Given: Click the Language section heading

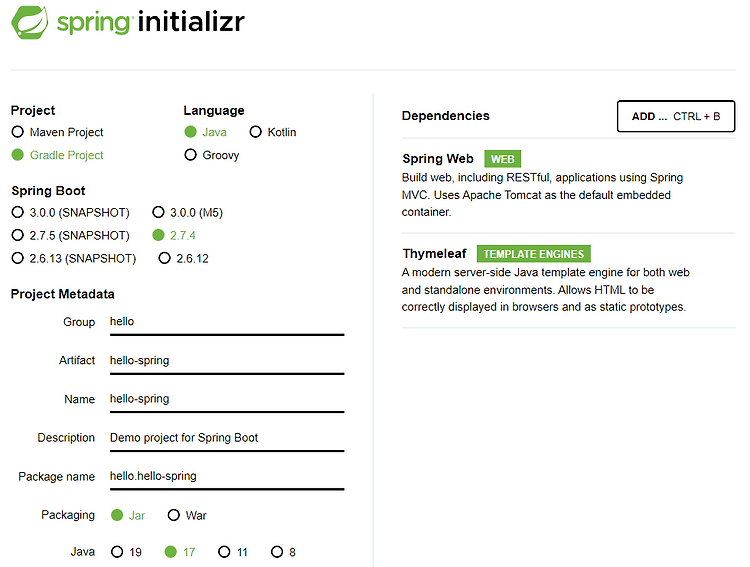Looking at the screenshot, I should [x=214, y=111].
